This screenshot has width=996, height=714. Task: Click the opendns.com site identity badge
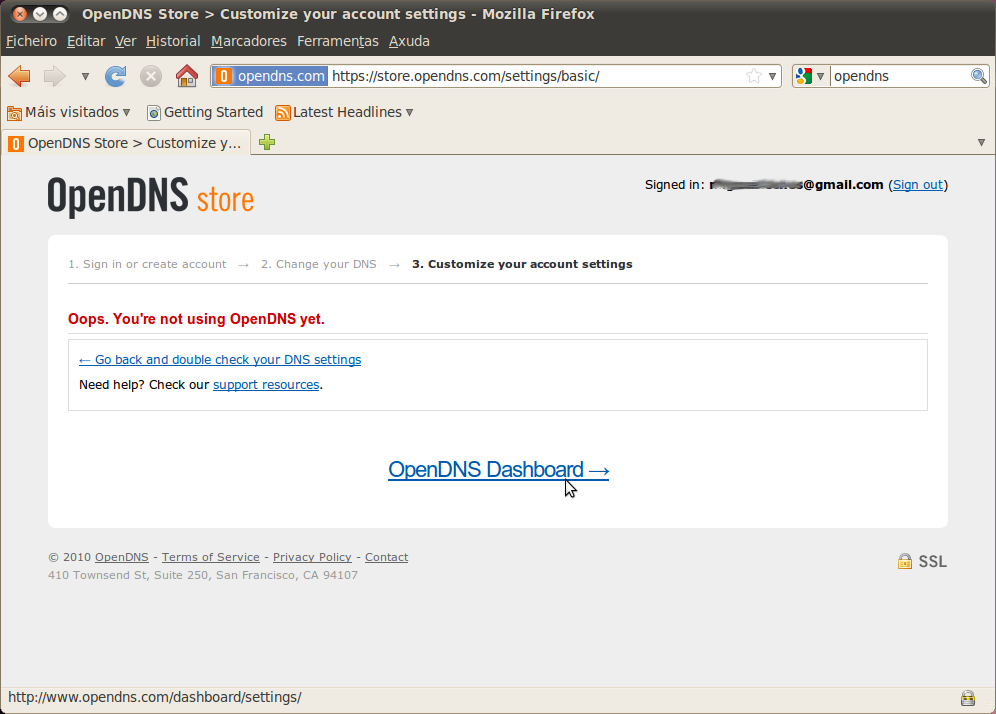click(x=270, y=76)
